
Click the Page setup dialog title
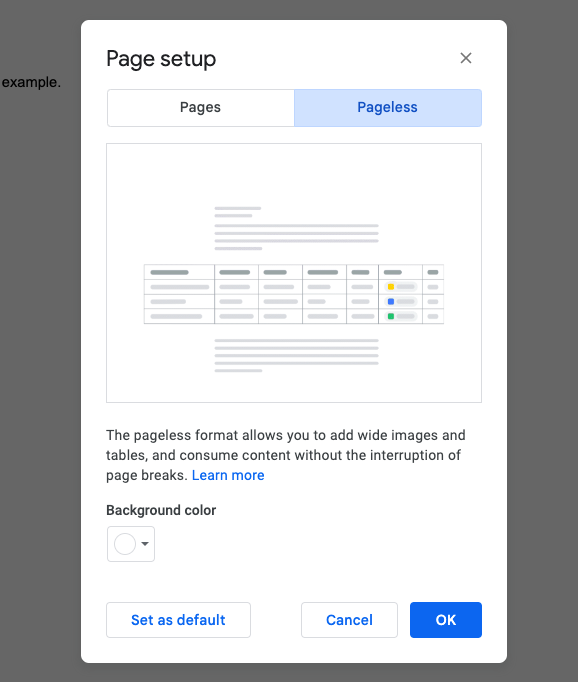pyautogui.click(x=161, y=59)
